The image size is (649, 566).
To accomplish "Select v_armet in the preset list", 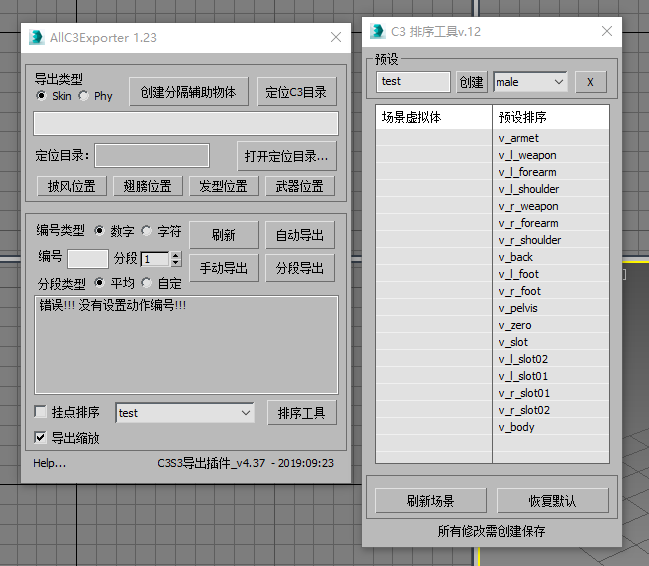I will (550, 138).
